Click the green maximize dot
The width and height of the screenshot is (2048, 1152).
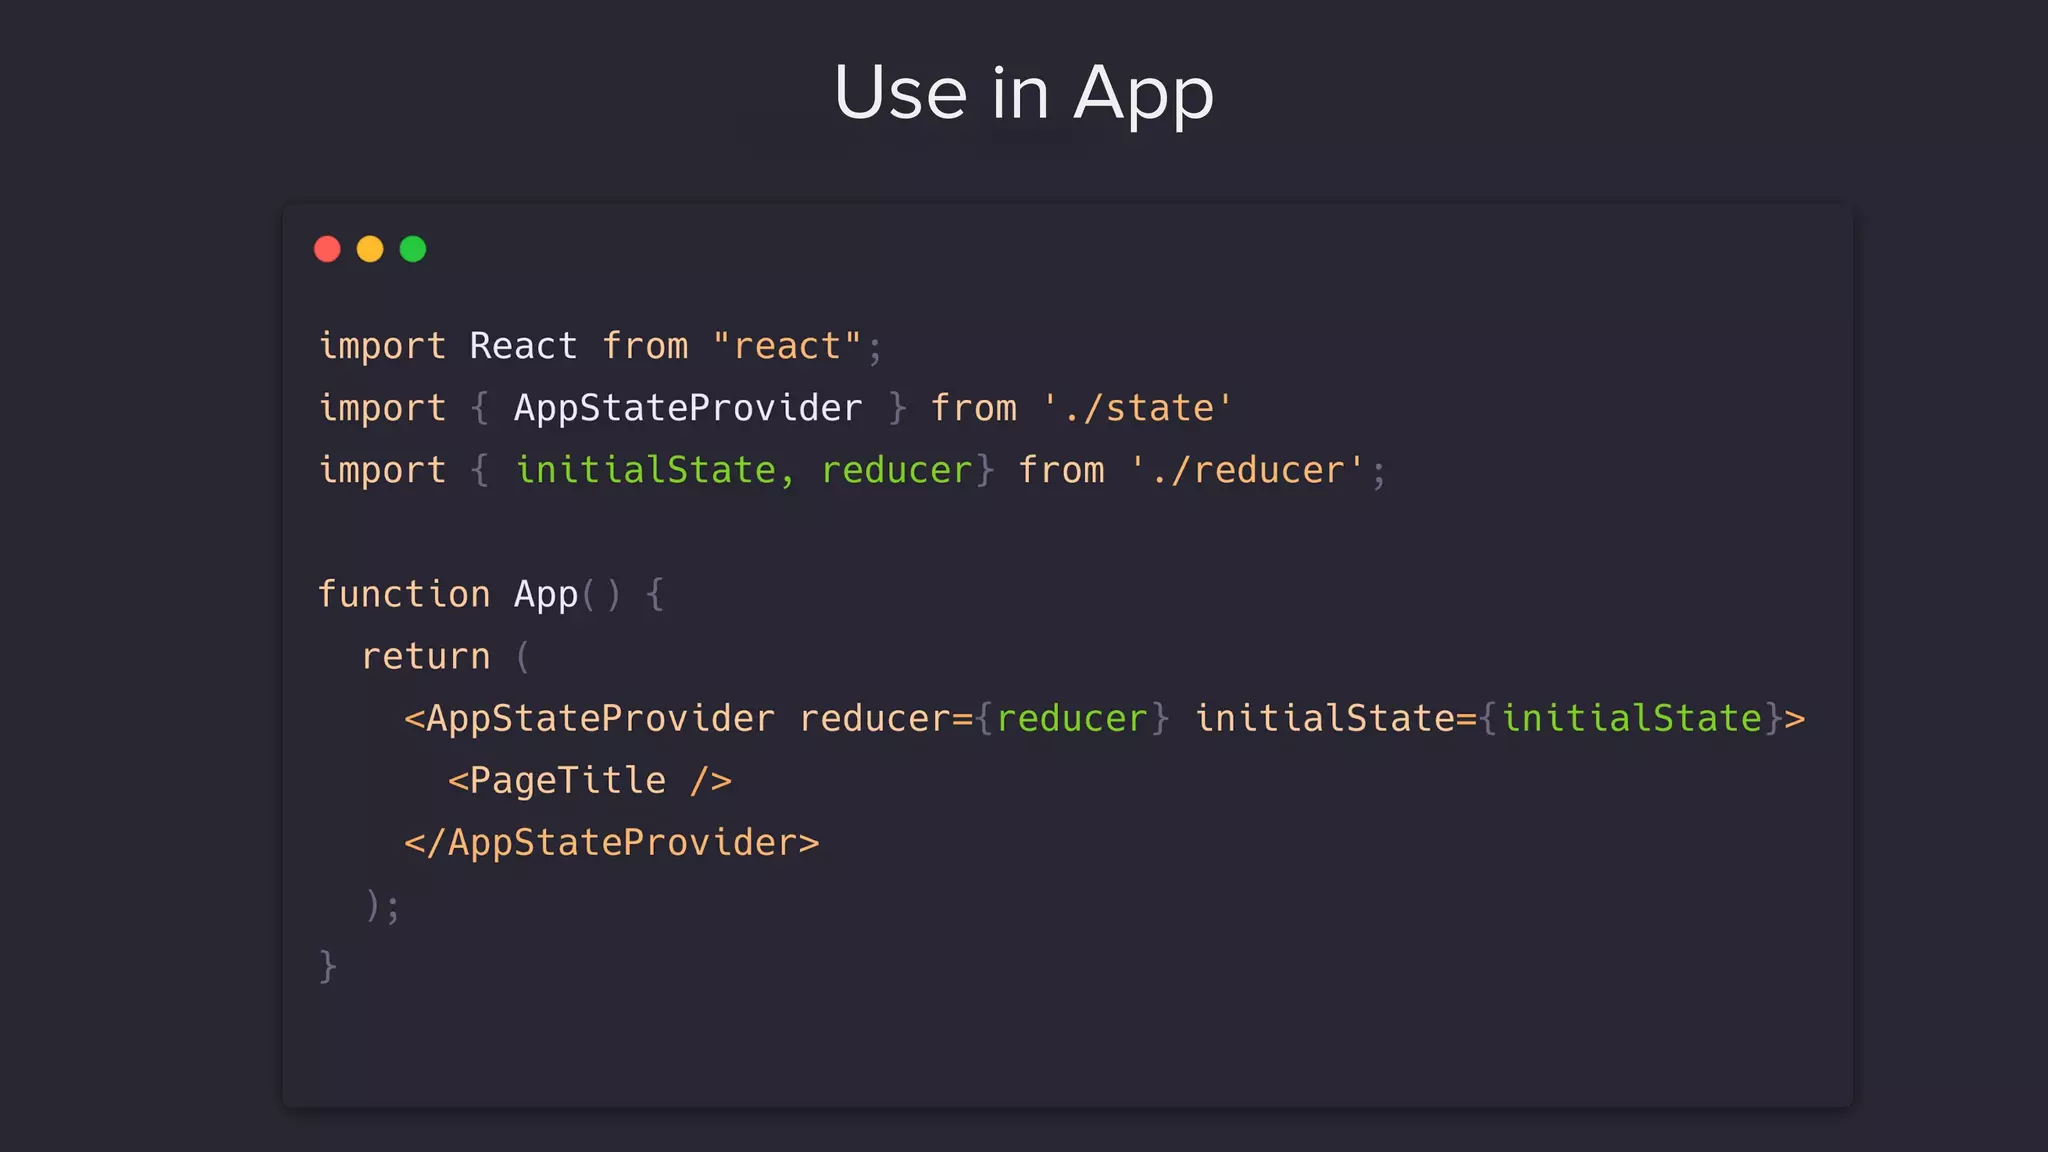(413, 249)
